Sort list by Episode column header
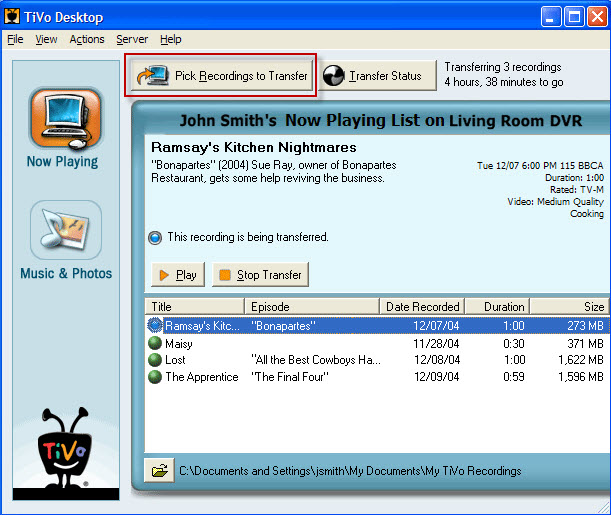This screenshot has width=611, height=515. [x=312, y=307]
